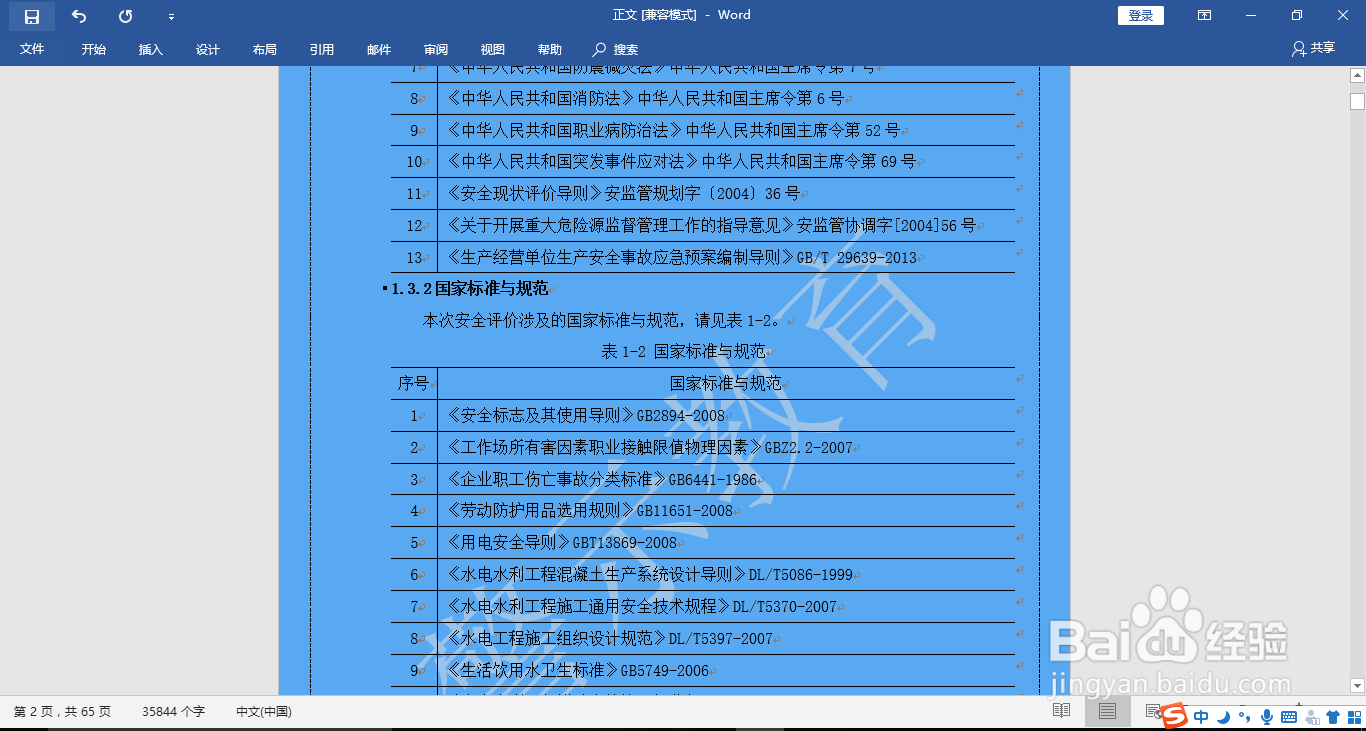Toggle Chinese/English input with 中 icon
The width and height of the screenshot is (1366, 731).
[x=1201, y=716]
